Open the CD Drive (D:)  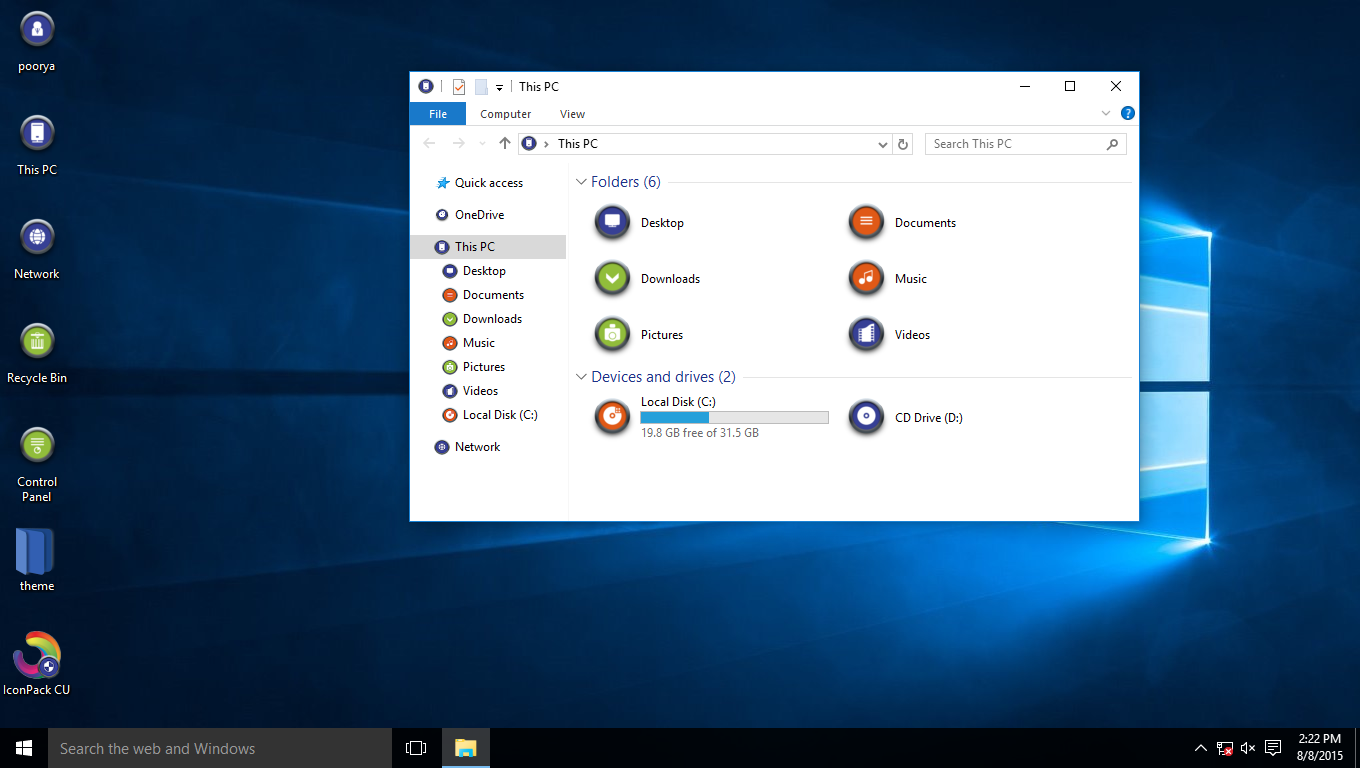point(928,417)
